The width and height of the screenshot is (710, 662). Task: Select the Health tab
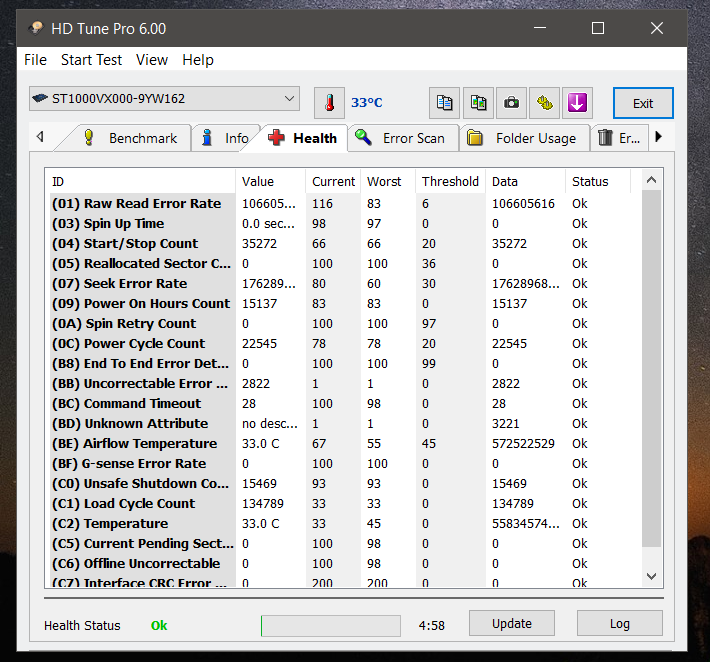coord(302,138)
